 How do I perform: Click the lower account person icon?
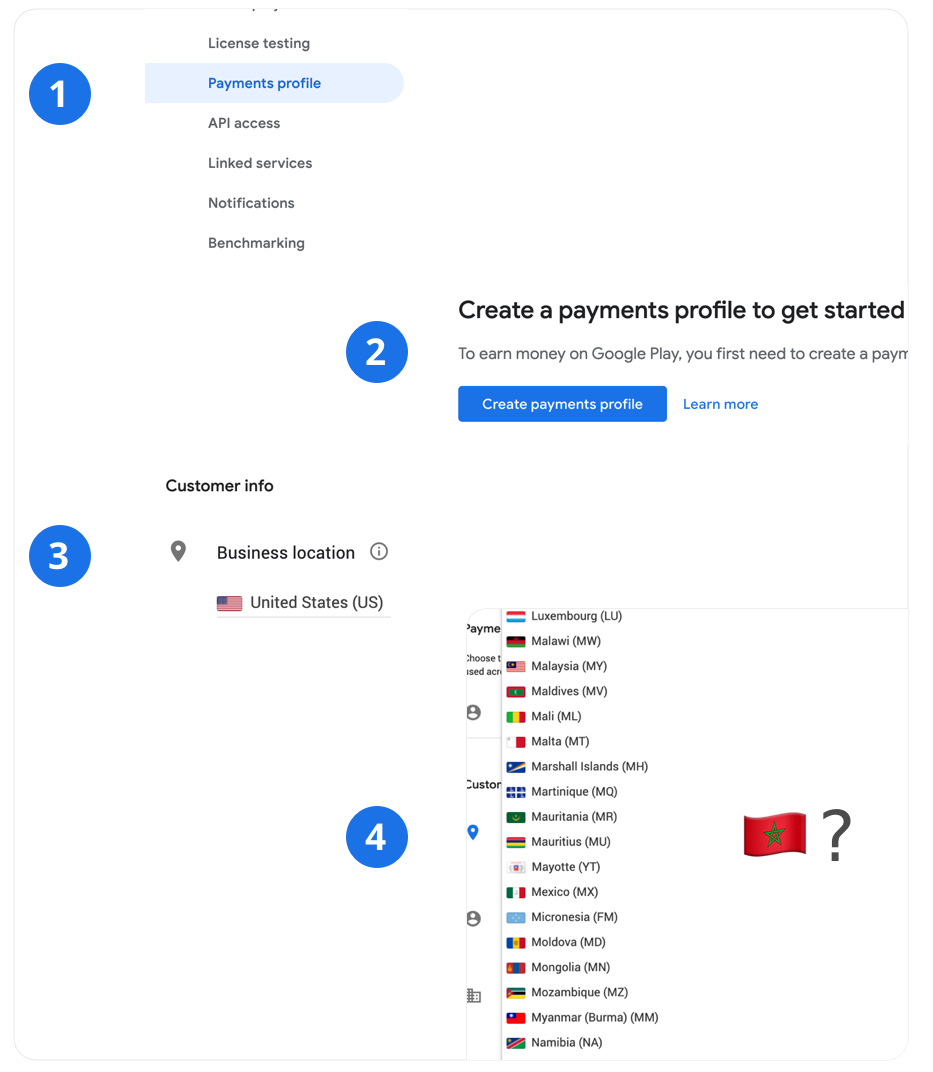pyautogui.click(x=474, y=918)
